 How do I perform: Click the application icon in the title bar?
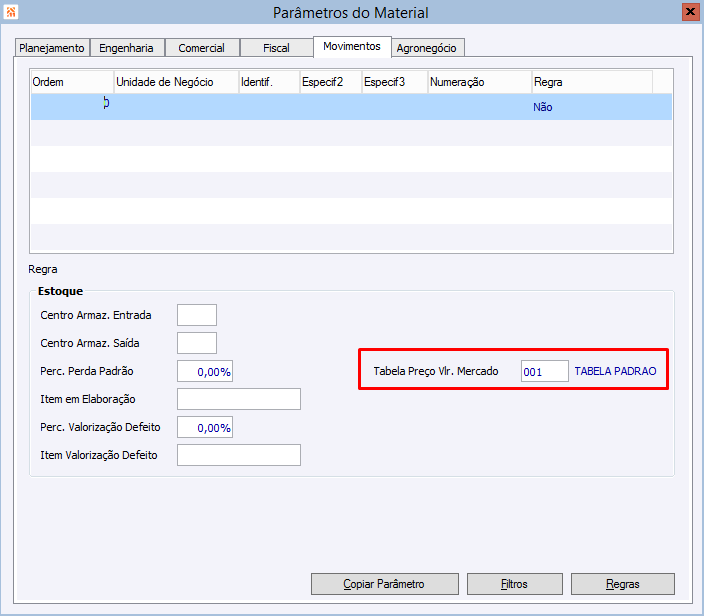11,12
